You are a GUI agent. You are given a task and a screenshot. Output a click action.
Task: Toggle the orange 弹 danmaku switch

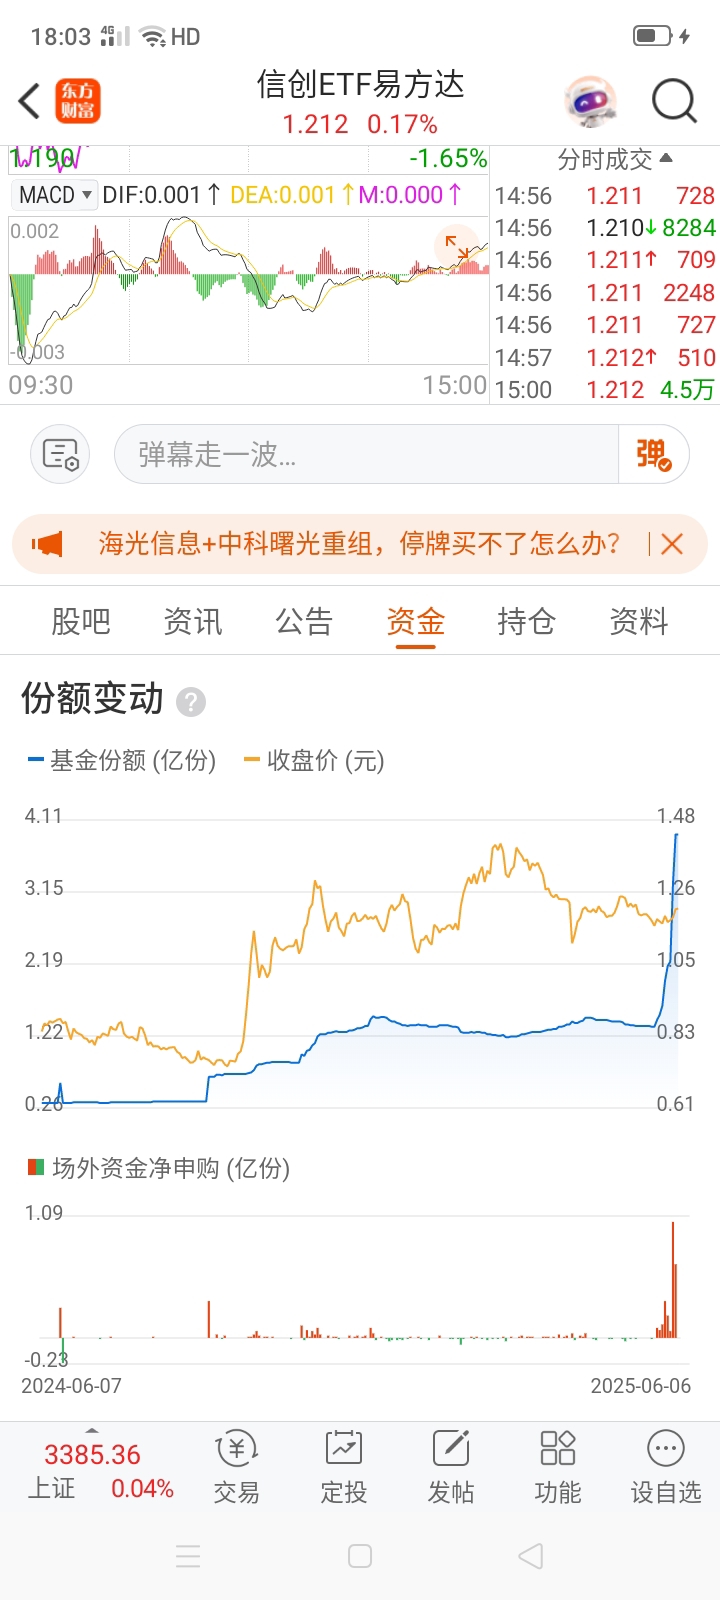coord(654,455)
